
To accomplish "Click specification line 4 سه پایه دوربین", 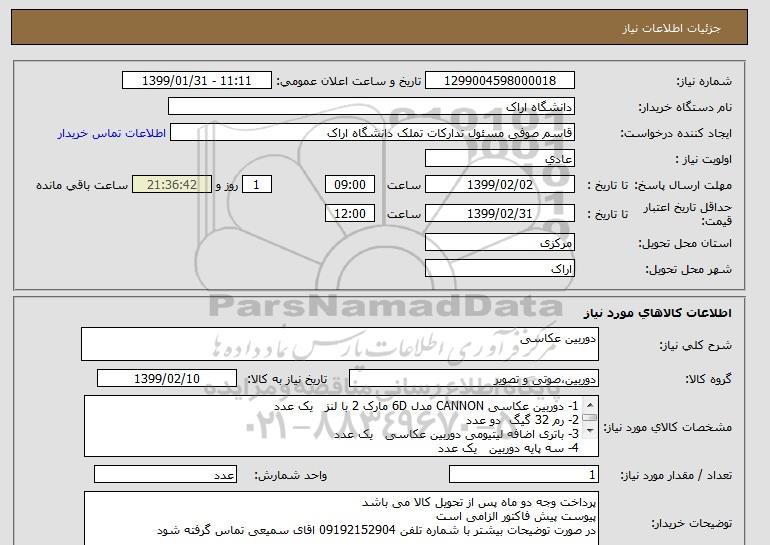I will [508, 449].
